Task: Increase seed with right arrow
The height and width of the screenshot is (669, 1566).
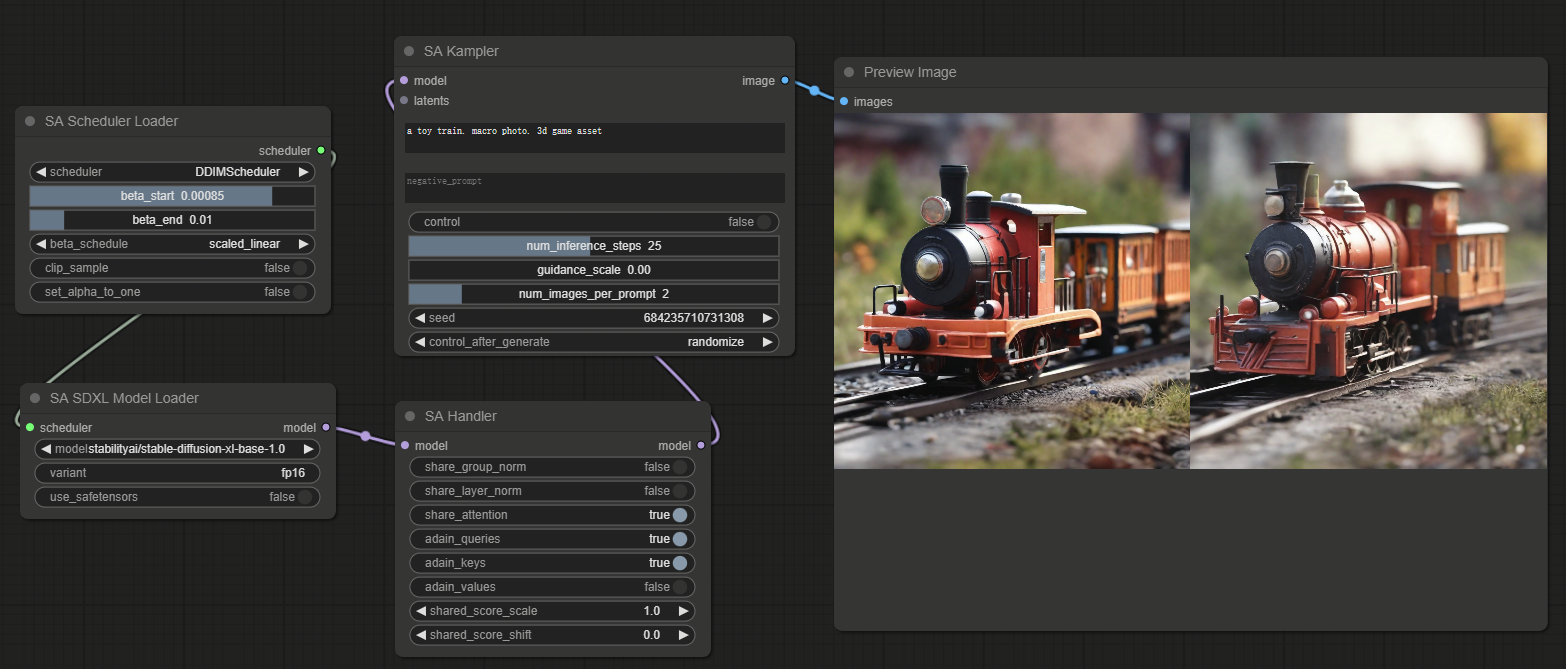Action: coord(767,318)
